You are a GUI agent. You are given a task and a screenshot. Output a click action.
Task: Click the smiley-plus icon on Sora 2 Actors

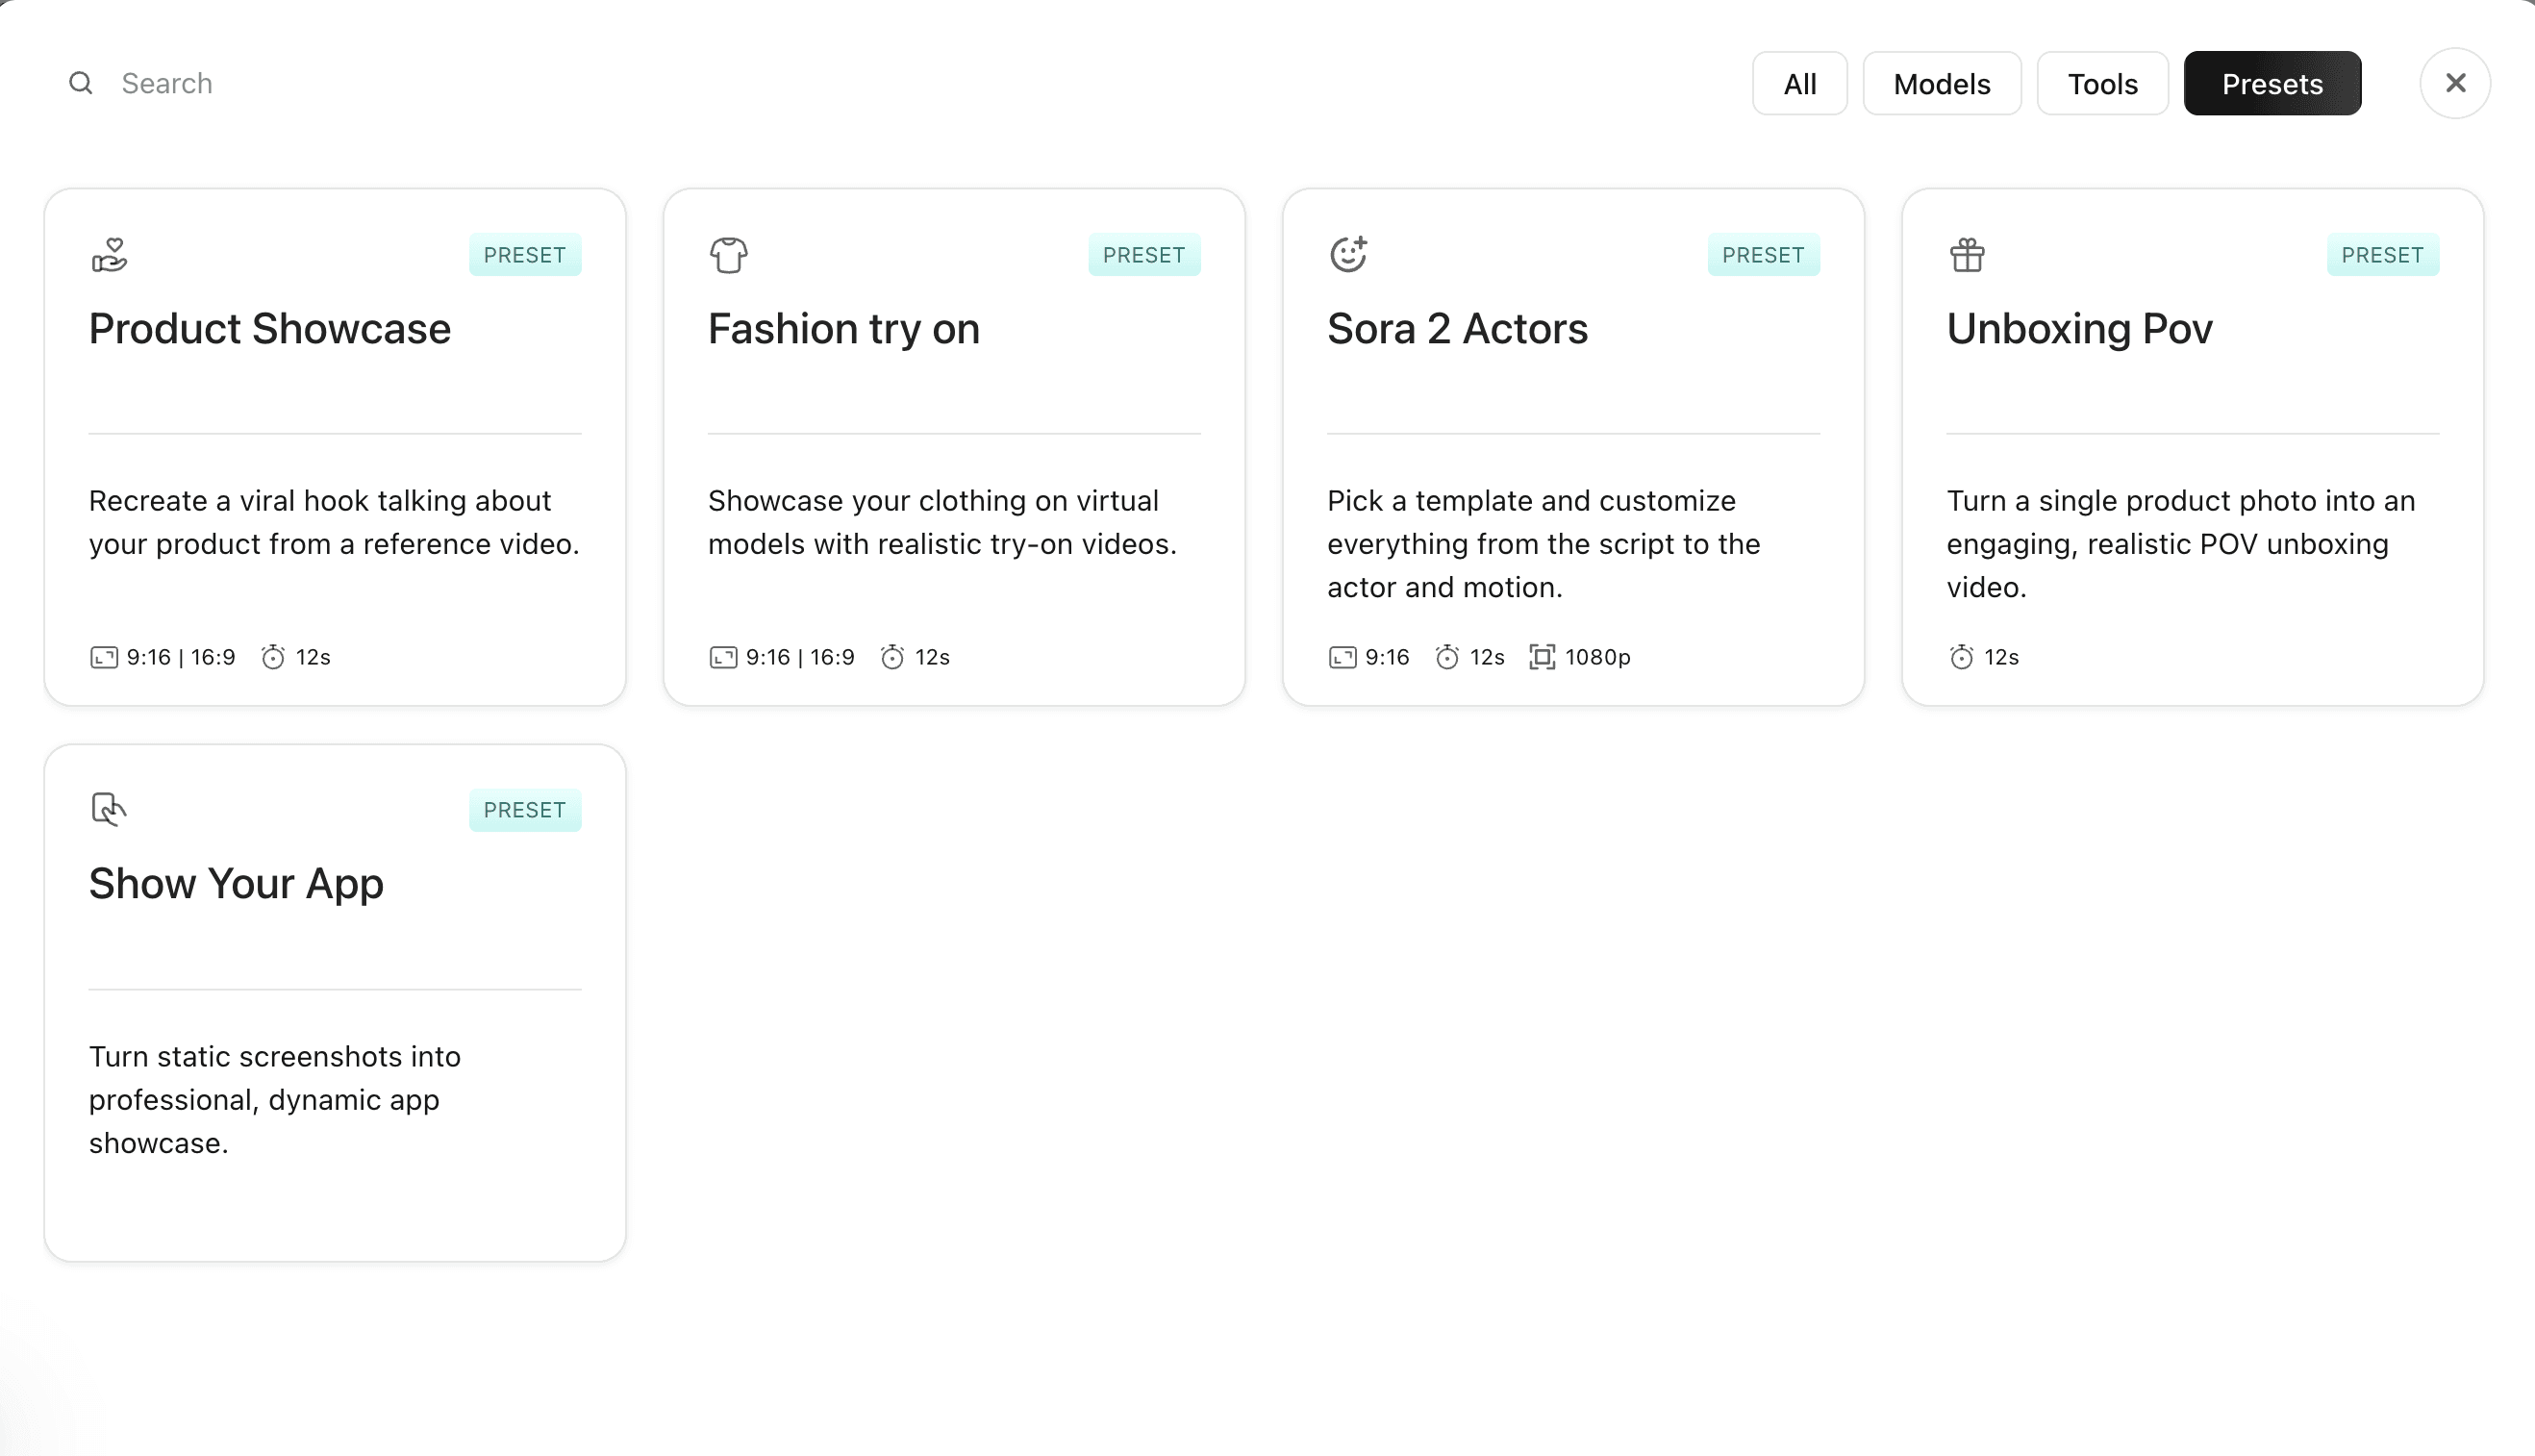(1348, 254)
